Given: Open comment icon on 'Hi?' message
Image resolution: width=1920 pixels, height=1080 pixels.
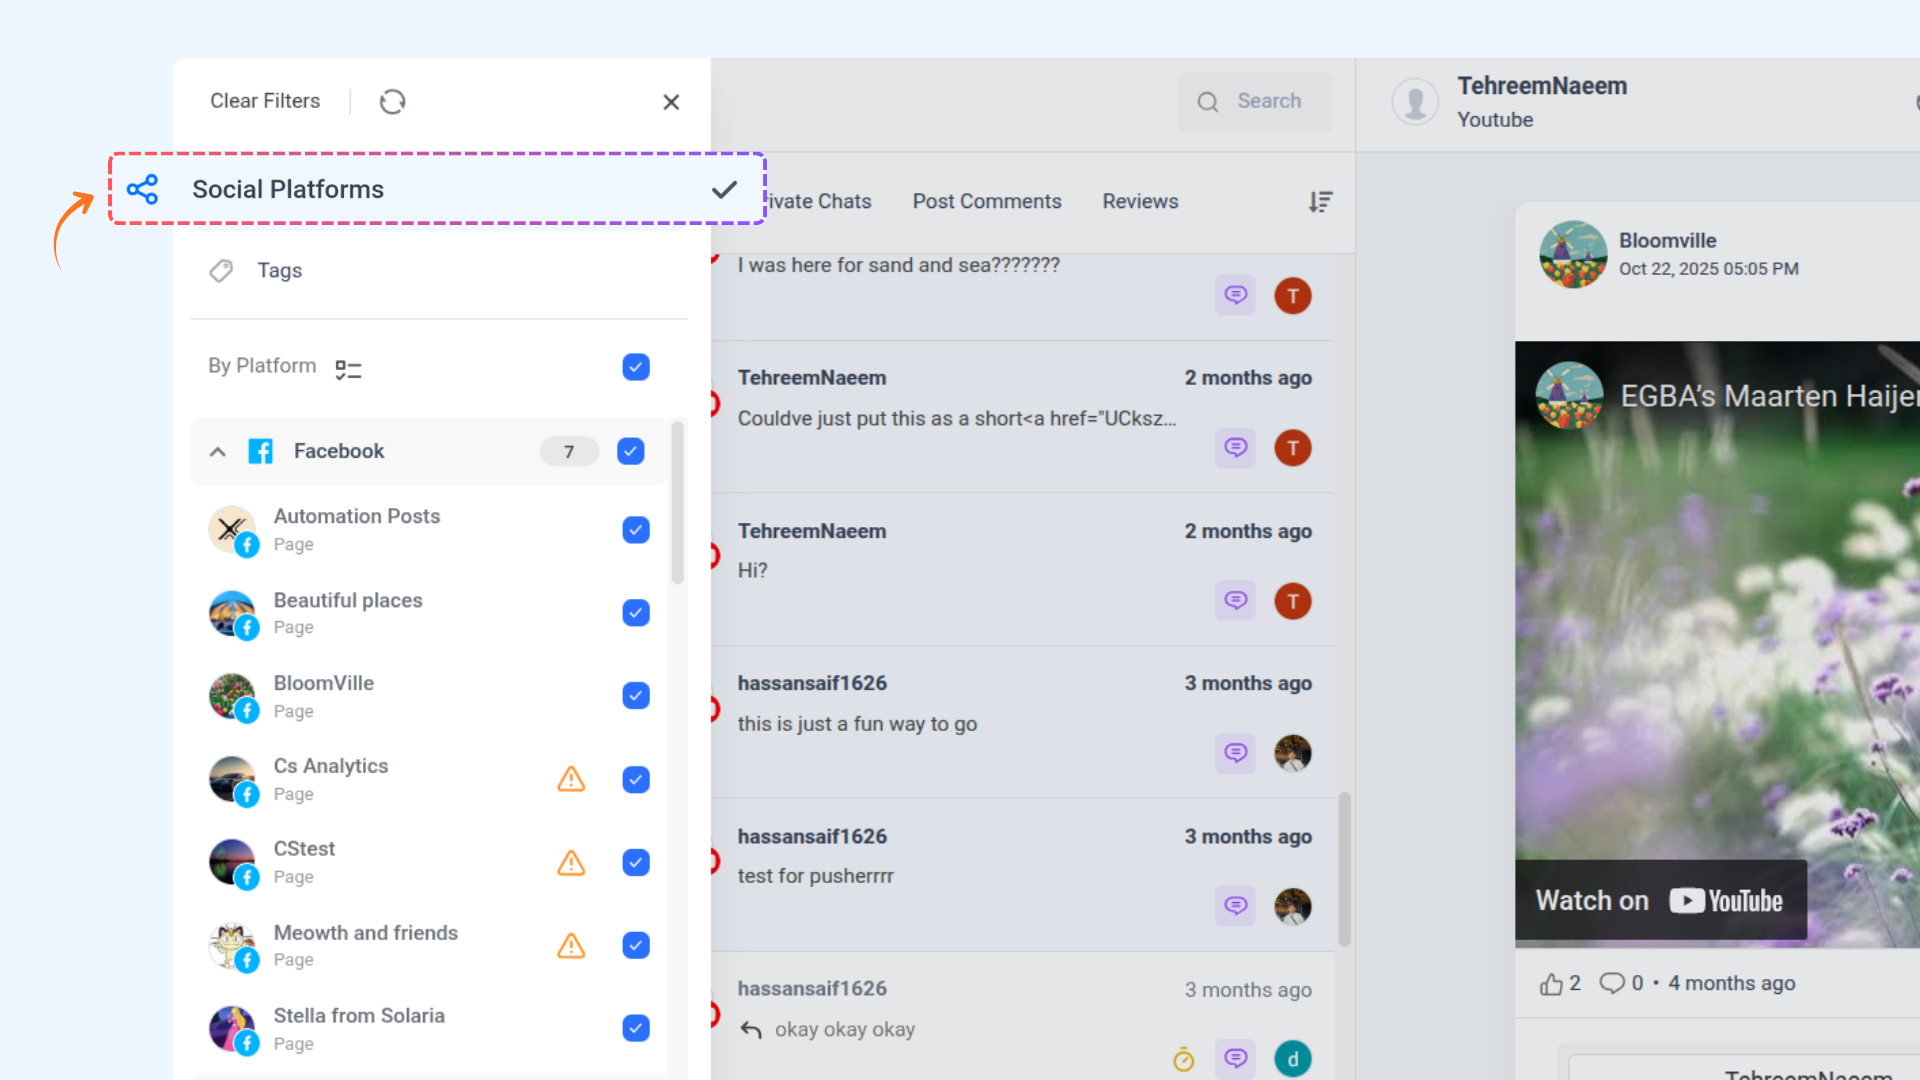Looking at the screenshot, I should coord(1236,600).
